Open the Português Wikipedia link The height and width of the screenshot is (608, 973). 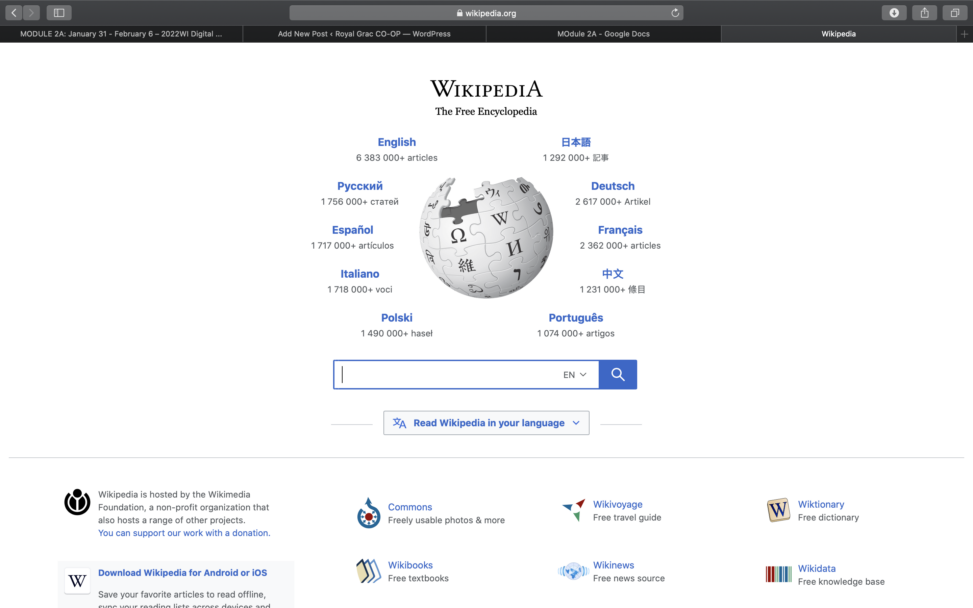coord(576,318)
